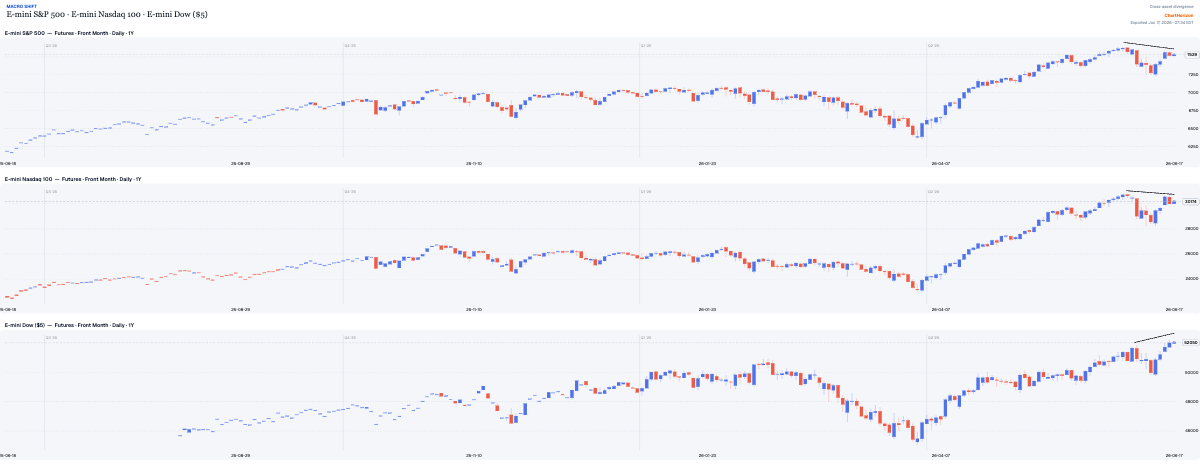Click the 26-01-23 date label under Dow chart
This screenshot has width=1200, height=467.
click(709, 455)
